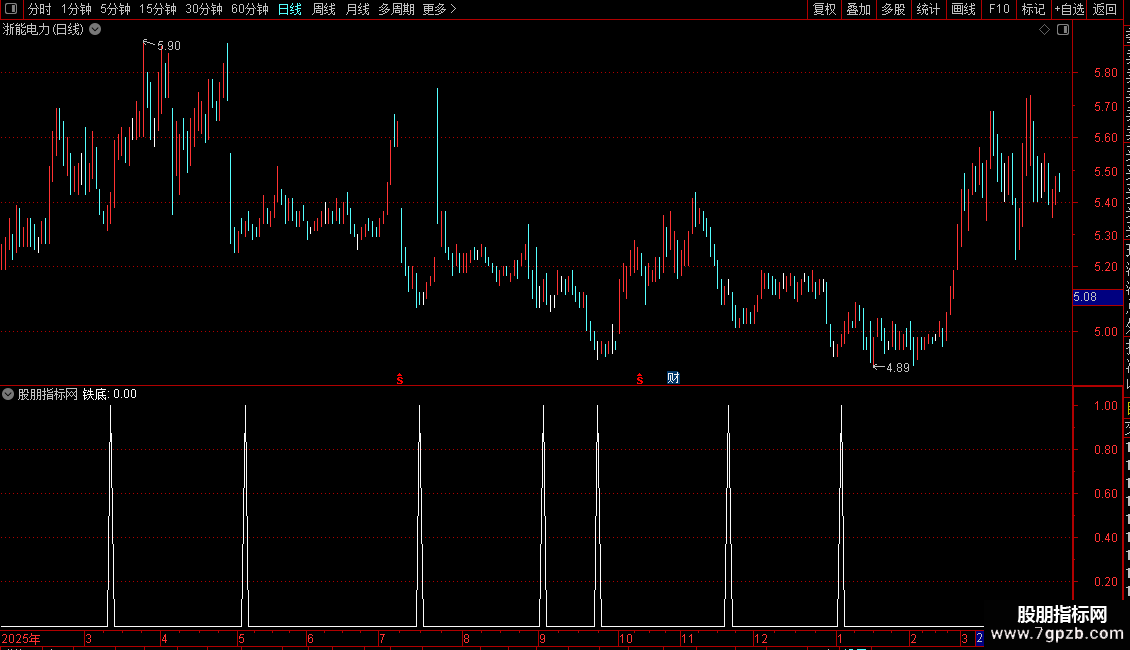Expand the 股朋指标网 indicator dropdown arrow
Image resolution: width=1130 pixels, height=650 pixels.
8,394
